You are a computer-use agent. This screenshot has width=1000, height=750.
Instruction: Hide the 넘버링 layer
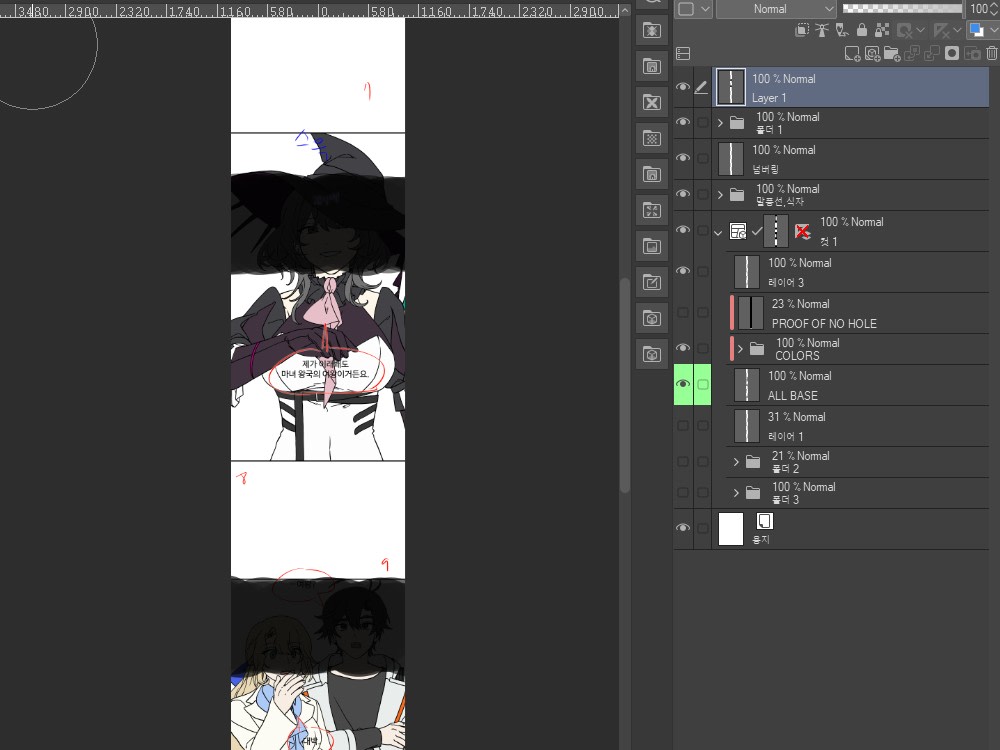click(683, 158)
